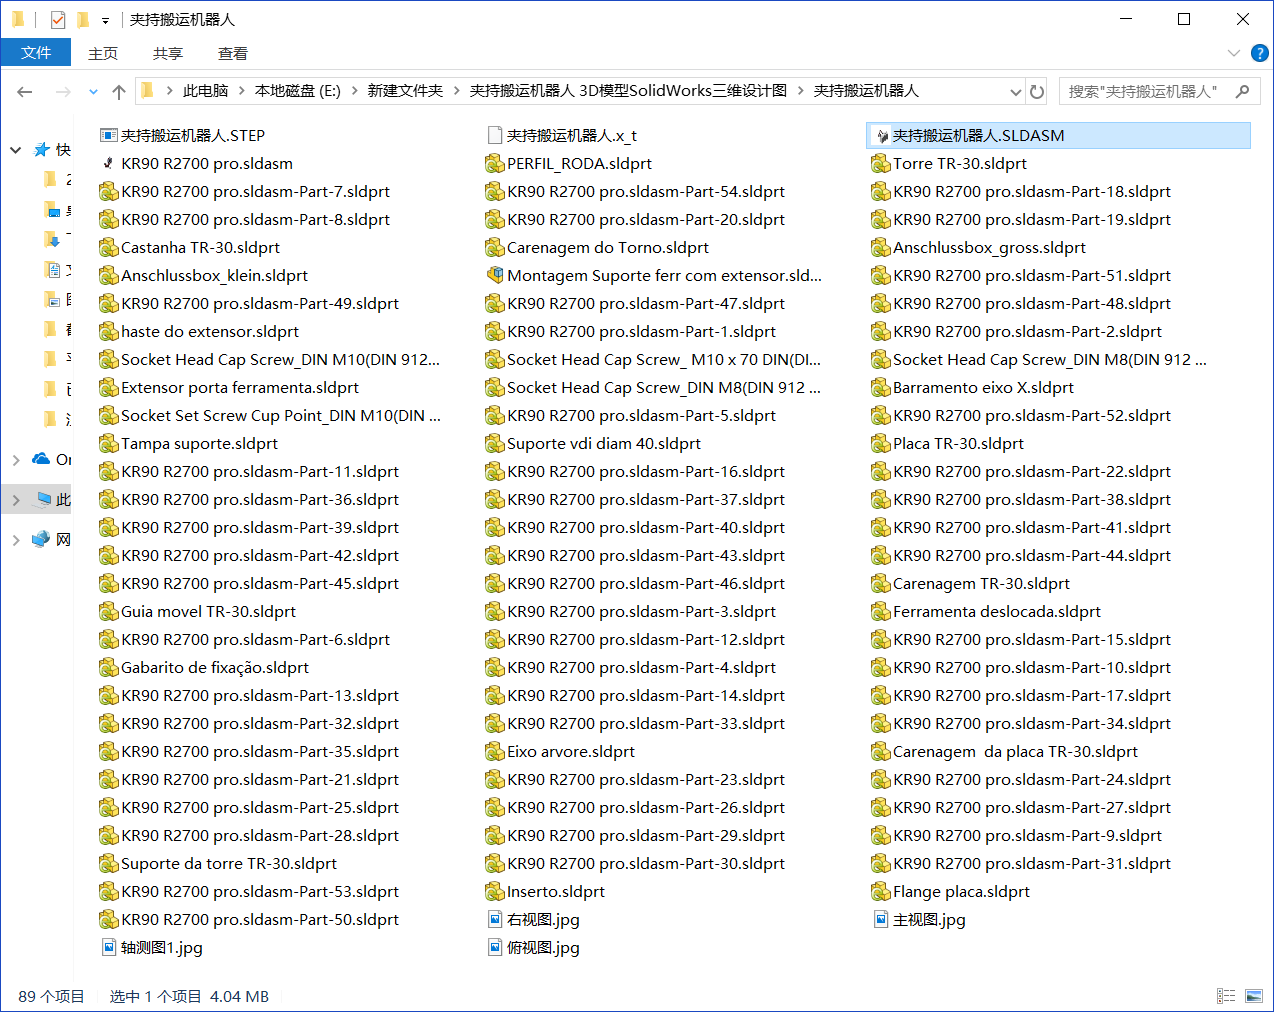Select Carenagem da placa TR-30.sldprt file name
1274x1012 pixels.
coord(1015,752)
